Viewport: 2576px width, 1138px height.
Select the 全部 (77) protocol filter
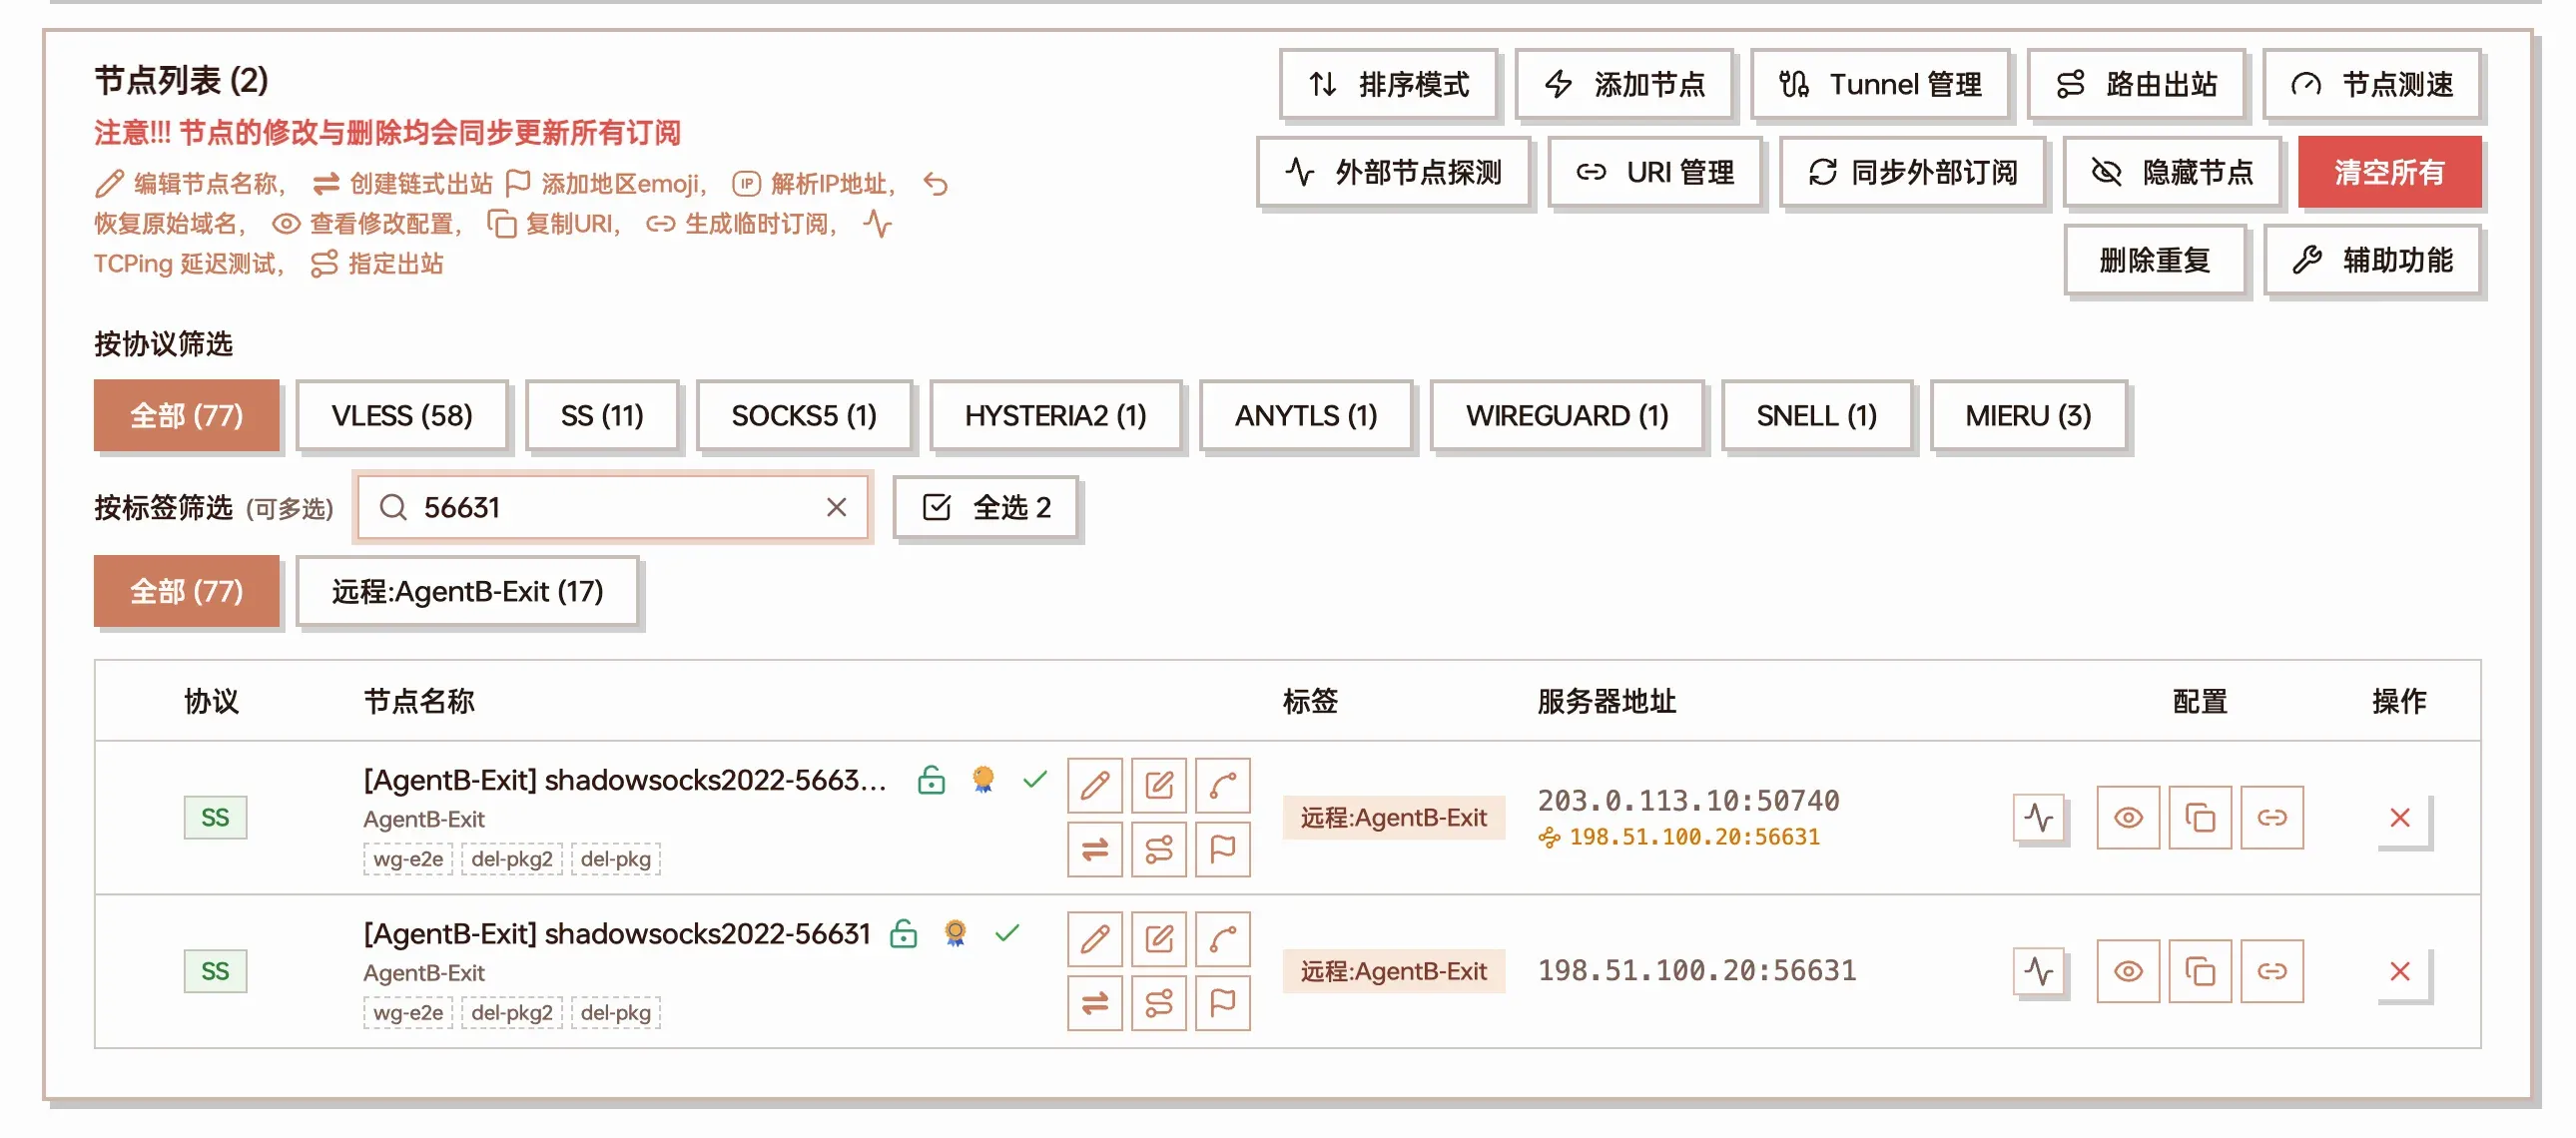pyautogui.click(x=186, y=416)
